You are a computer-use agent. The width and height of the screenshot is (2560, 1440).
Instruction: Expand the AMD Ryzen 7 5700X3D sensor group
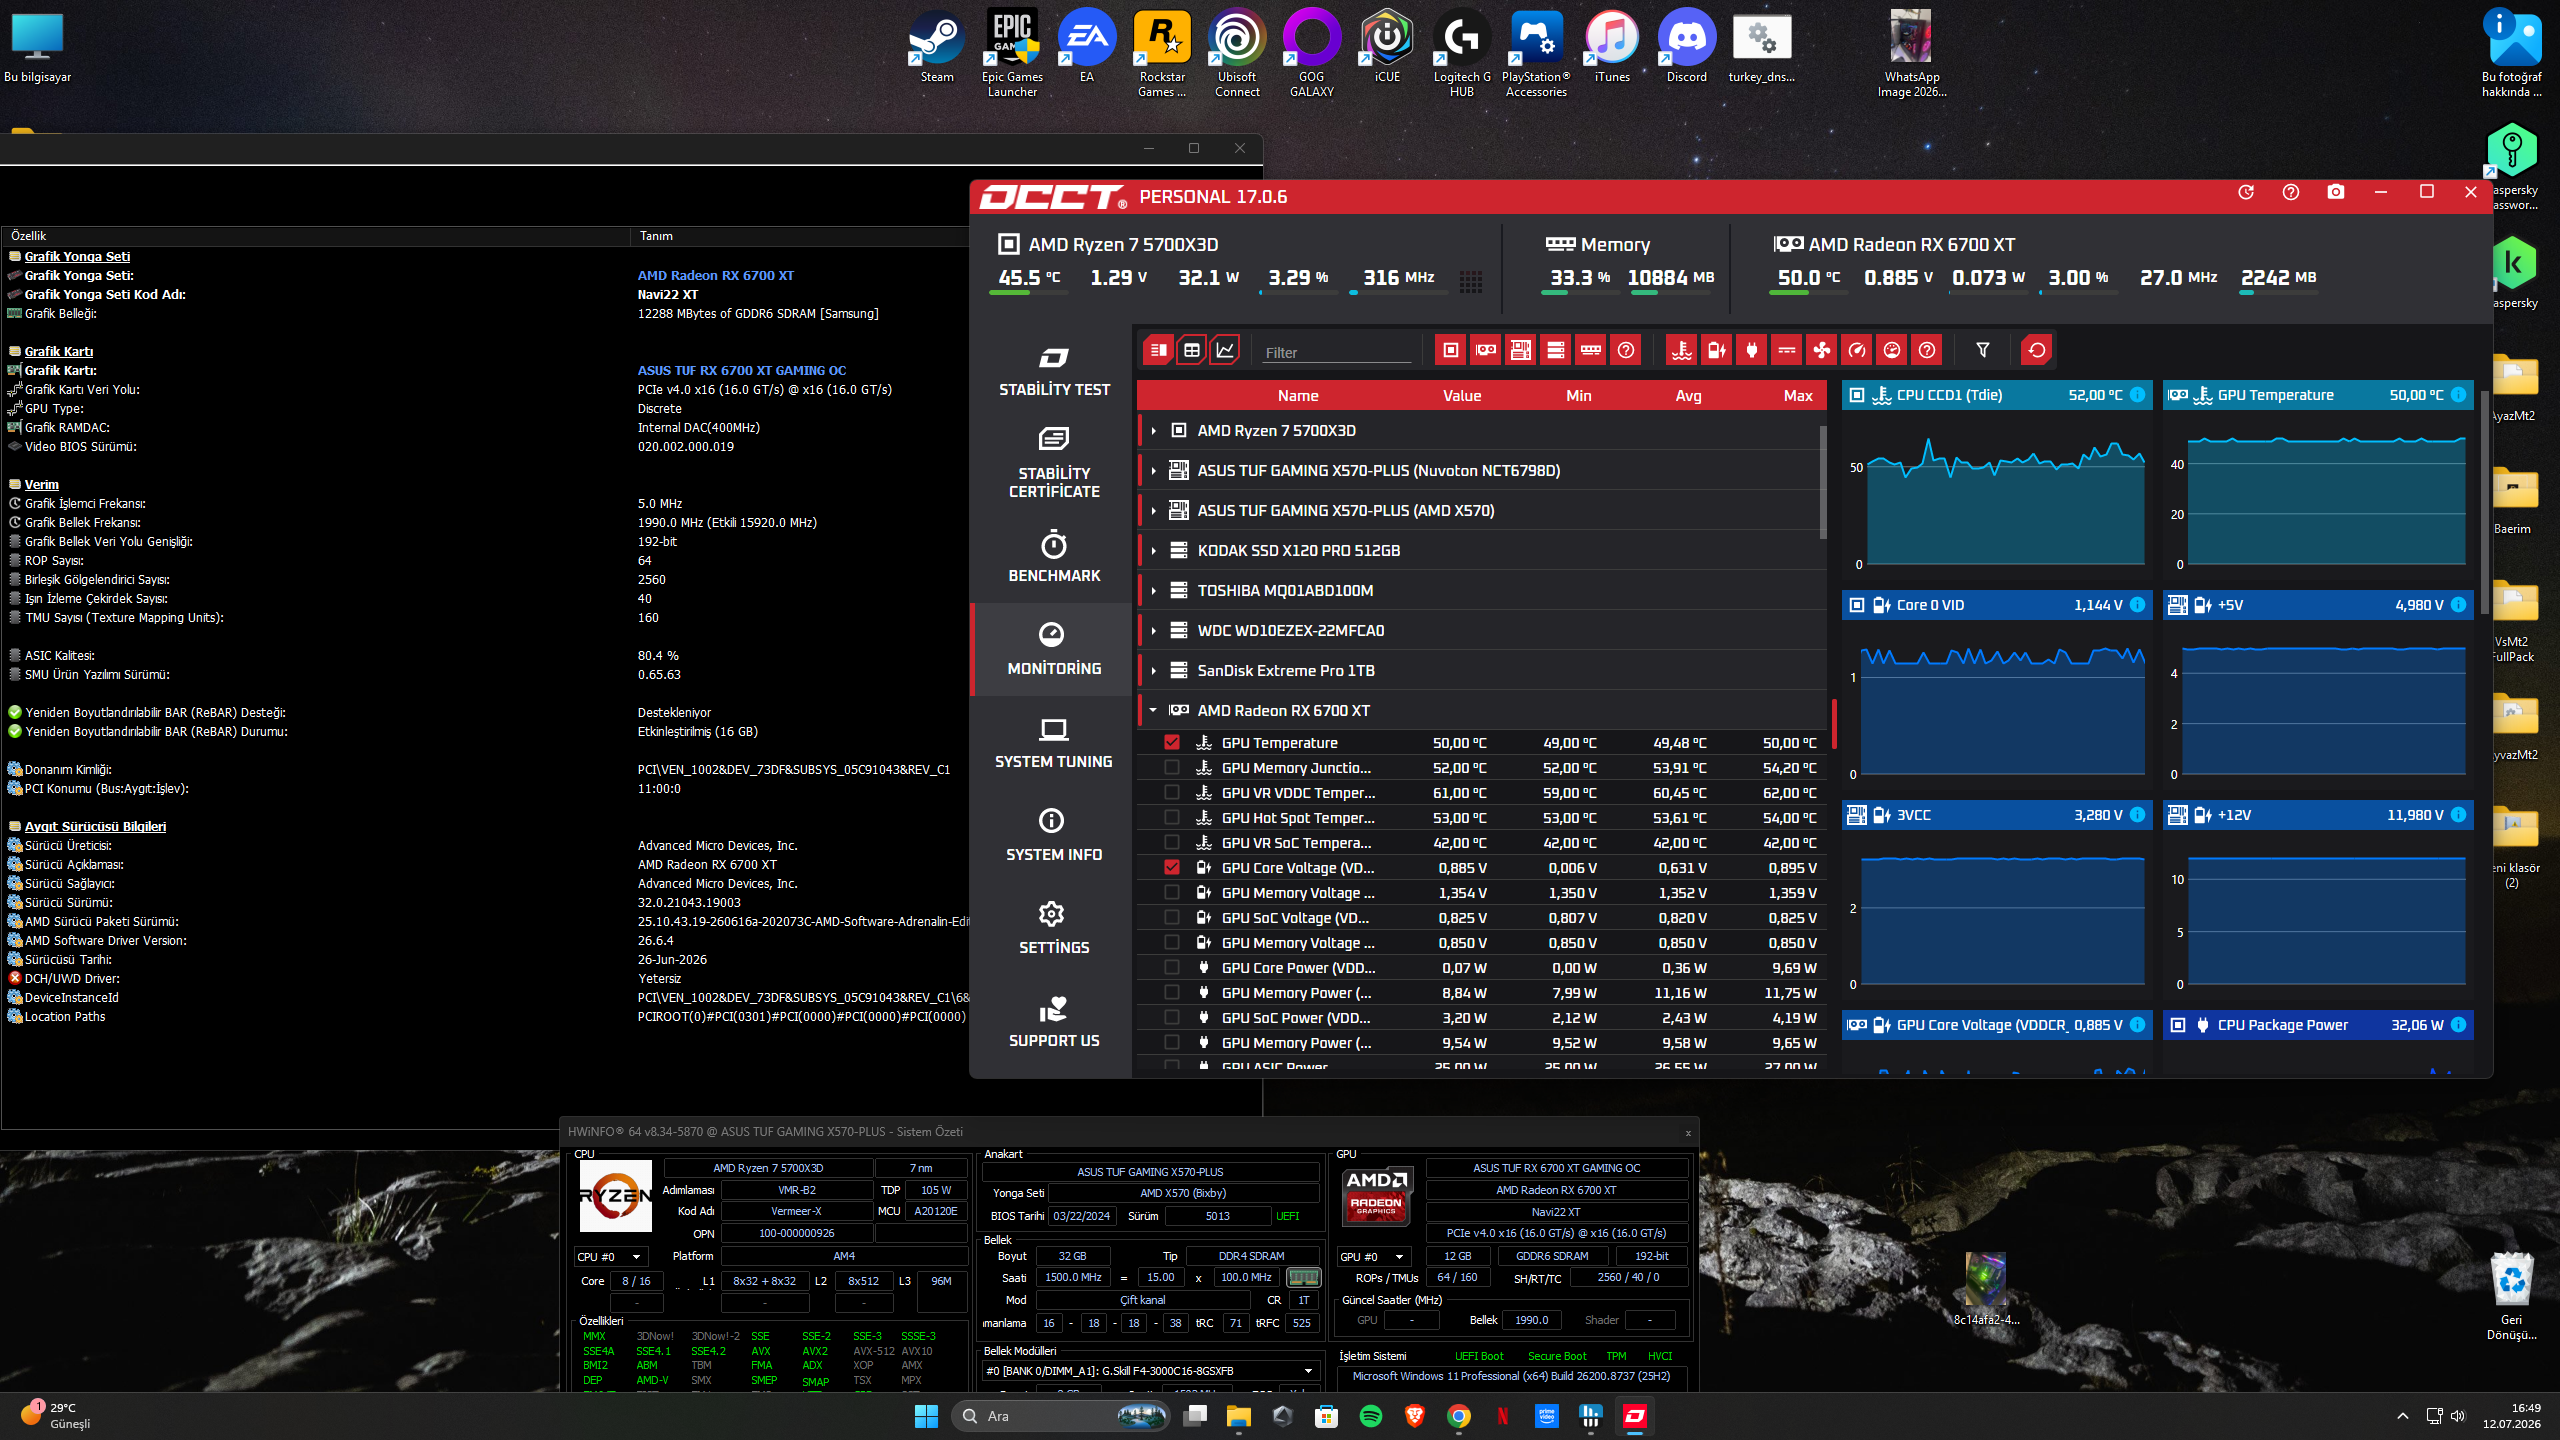pyautogui.click(x=1154, y=431)
